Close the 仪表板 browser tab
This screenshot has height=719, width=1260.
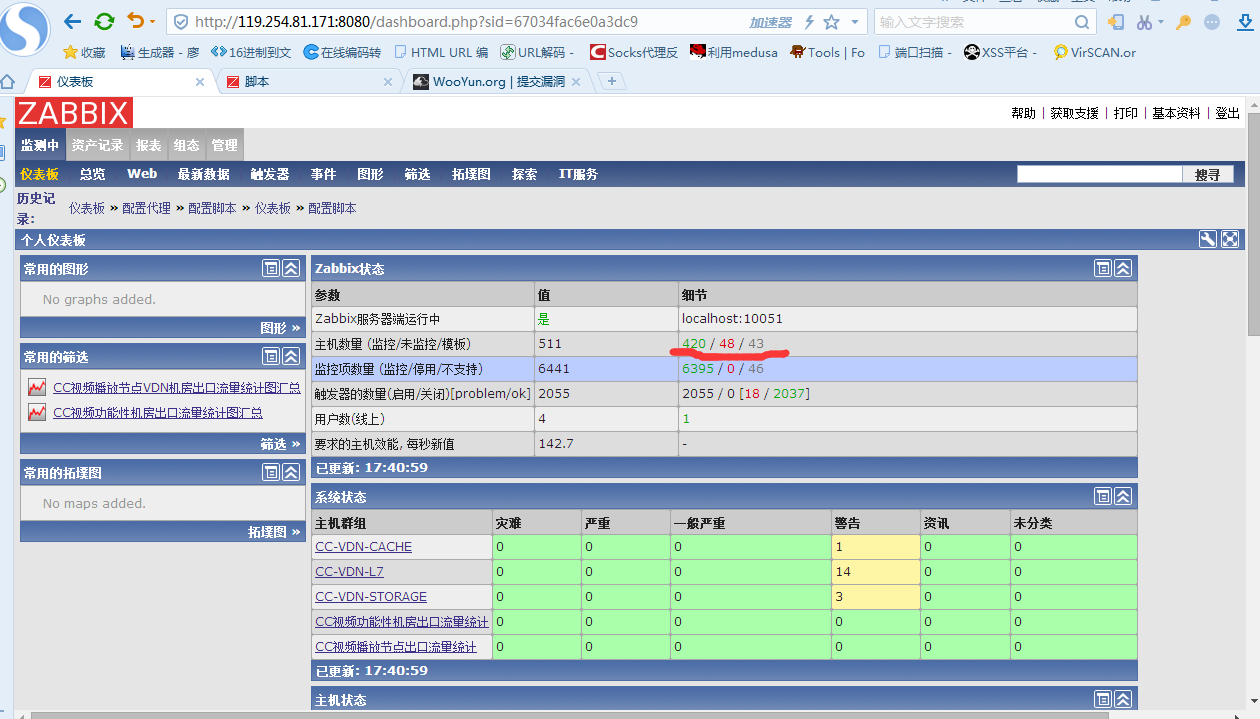[200, 82]
